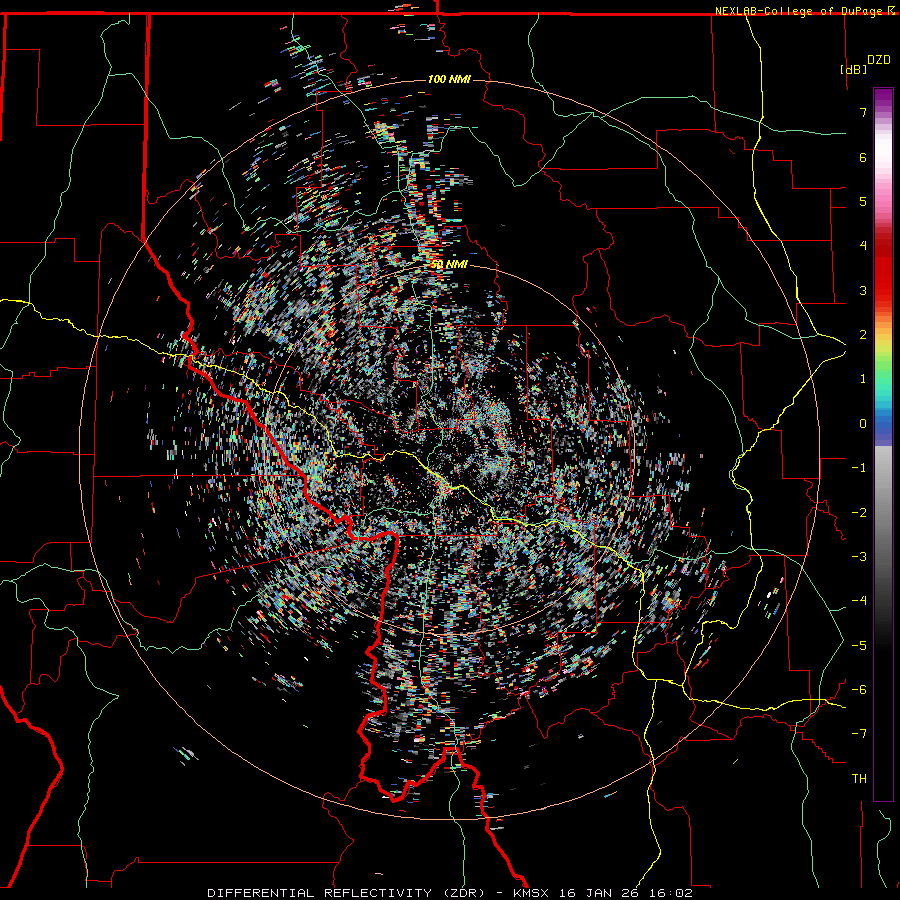Click the 7 value on color scale
The height and width of the screenshot is (900, 900).
[863, 112]
